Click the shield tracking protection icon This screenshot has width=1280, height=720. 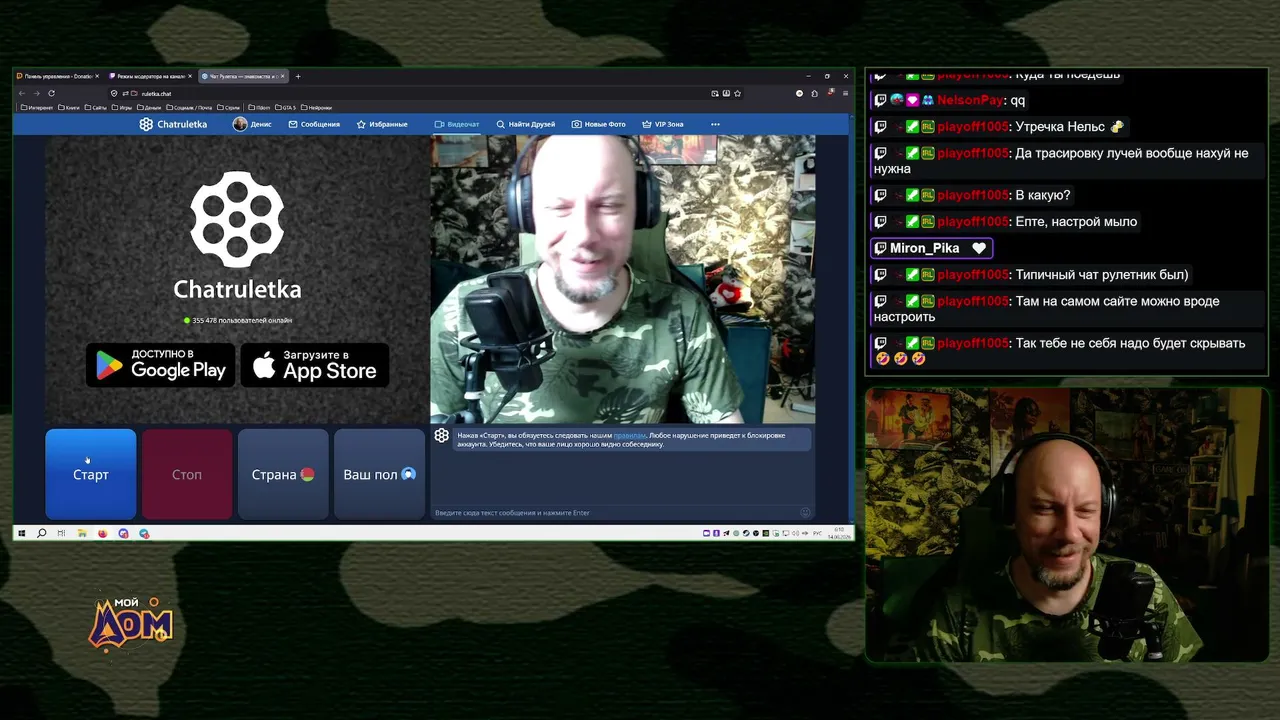click(114, 93)
